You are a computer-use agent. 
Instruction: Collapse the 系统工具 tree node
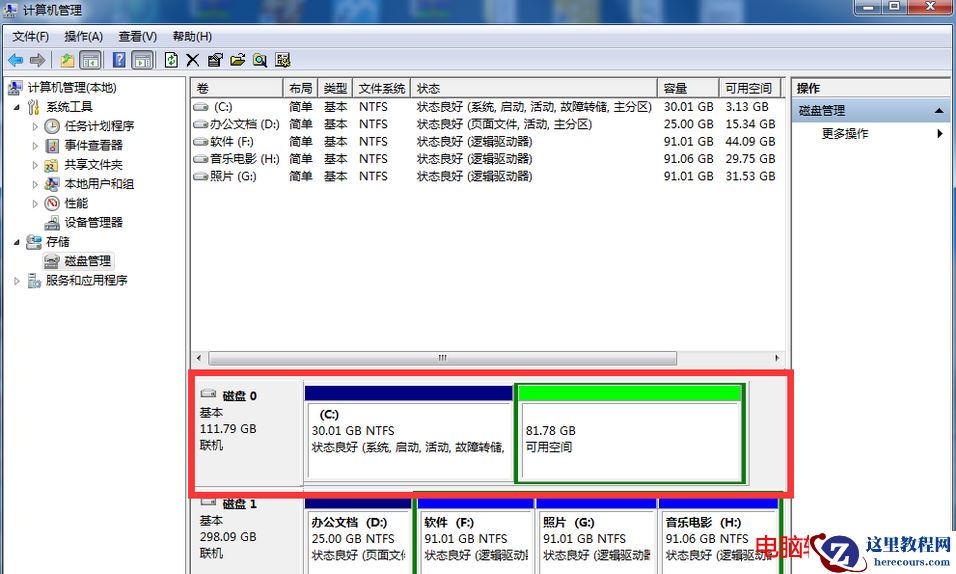point(17,107)
